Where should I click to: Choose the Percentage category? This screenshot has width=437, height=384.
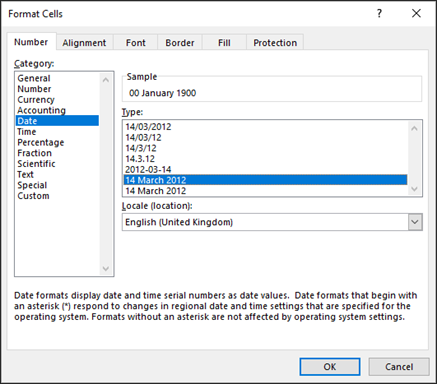pyautogui.click(x=41, y=142)
